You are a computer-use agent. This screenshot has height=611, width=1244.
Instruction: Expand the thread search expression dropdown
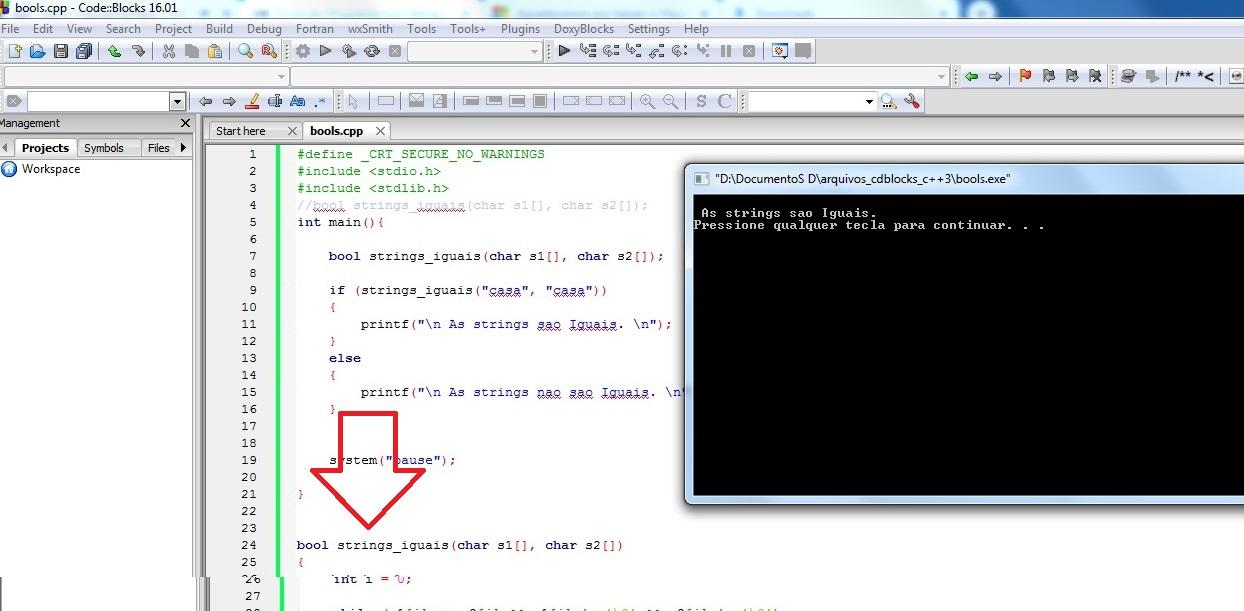[x=869, y=101]
